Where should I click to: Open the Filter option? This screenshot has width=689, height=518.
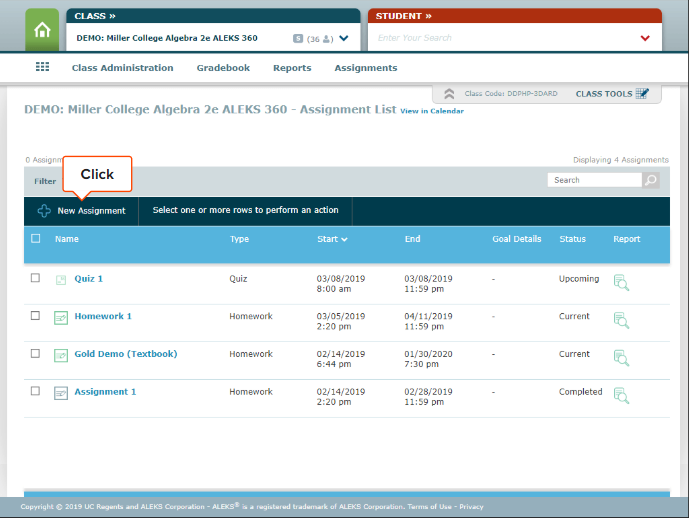tap(45, 181)
